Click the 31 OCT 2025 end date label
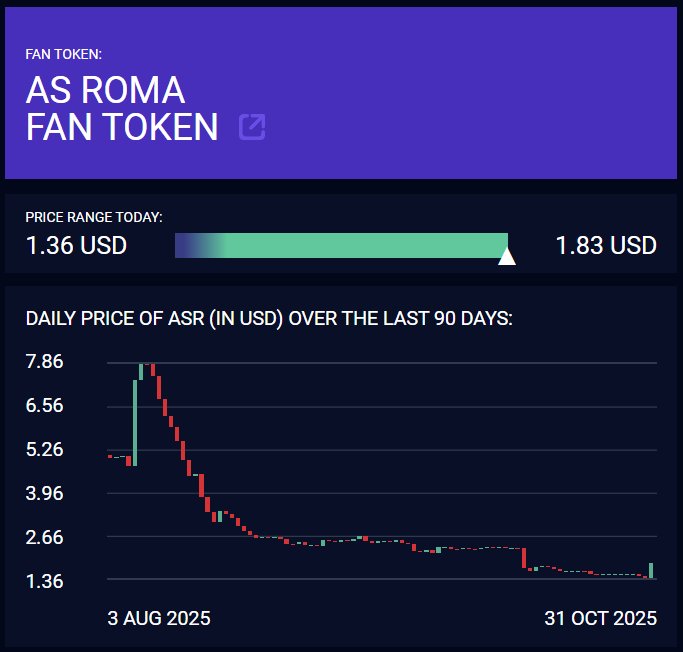This screenshot has height=652, width=683. [x=601, y=618]
